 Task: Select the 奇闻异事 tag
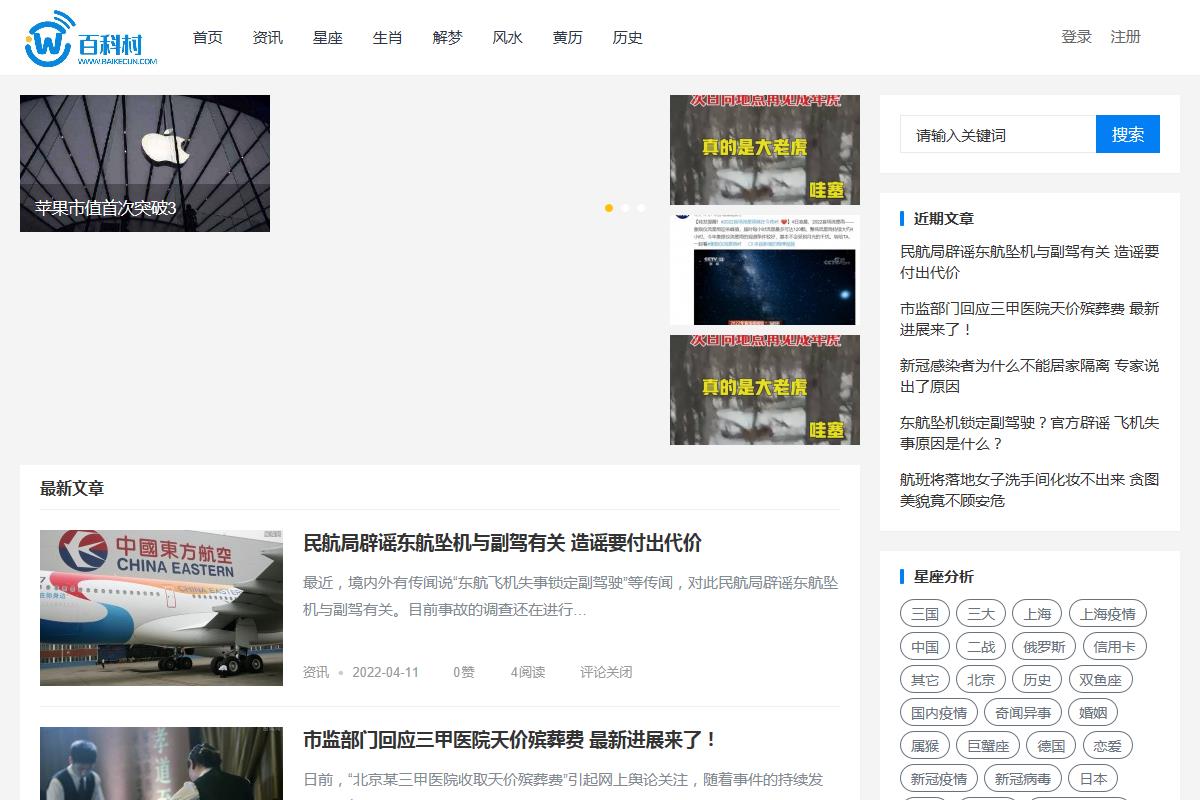pos(1023,713)
